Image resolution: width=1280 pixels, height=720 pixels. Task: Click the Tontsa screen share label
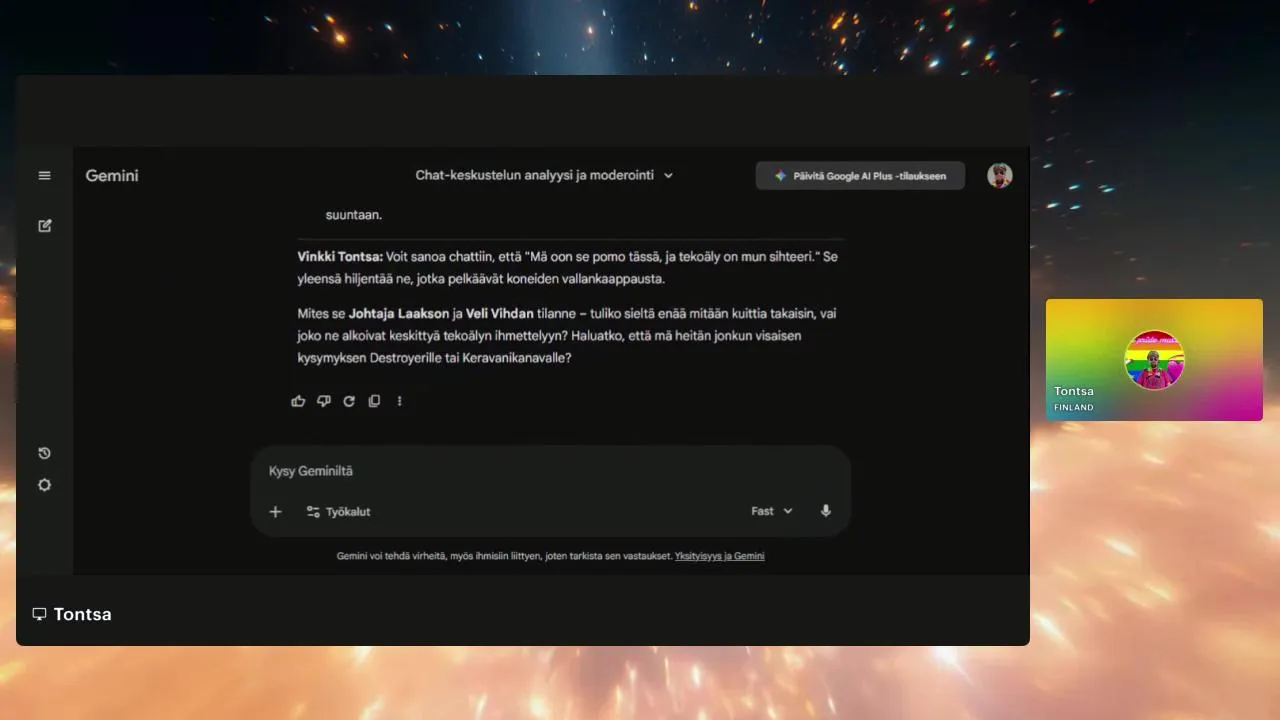pos(82,614)
